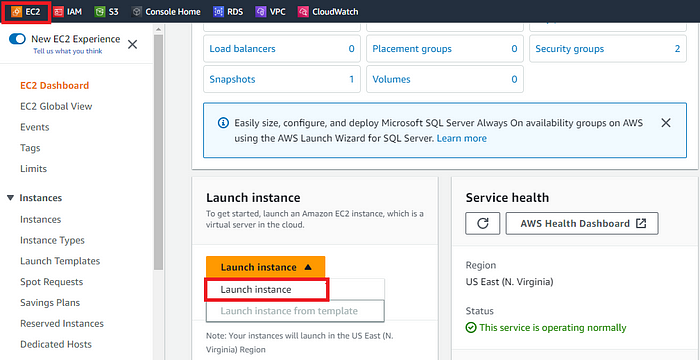Open the CloudWatch service shortcut icon

(x=303, y=12)
